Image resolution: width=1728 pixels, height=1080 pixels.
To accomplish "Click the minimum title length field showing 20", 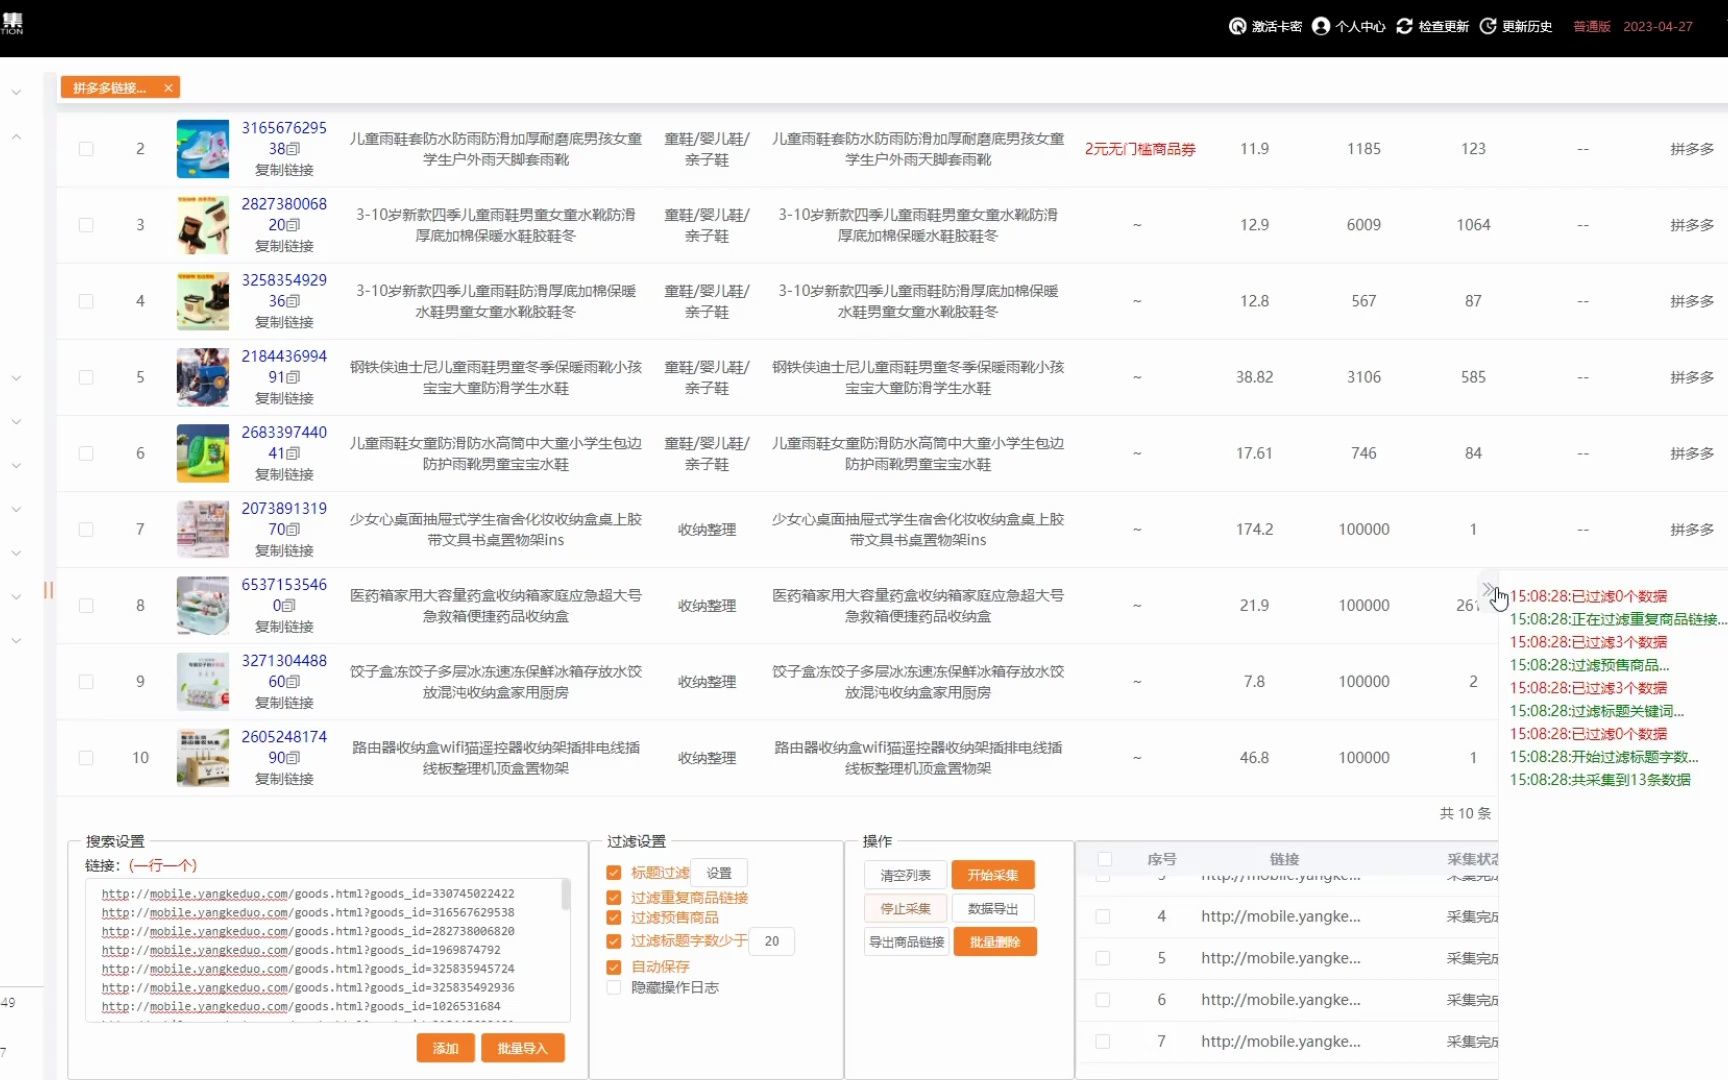I will point(771,941).
